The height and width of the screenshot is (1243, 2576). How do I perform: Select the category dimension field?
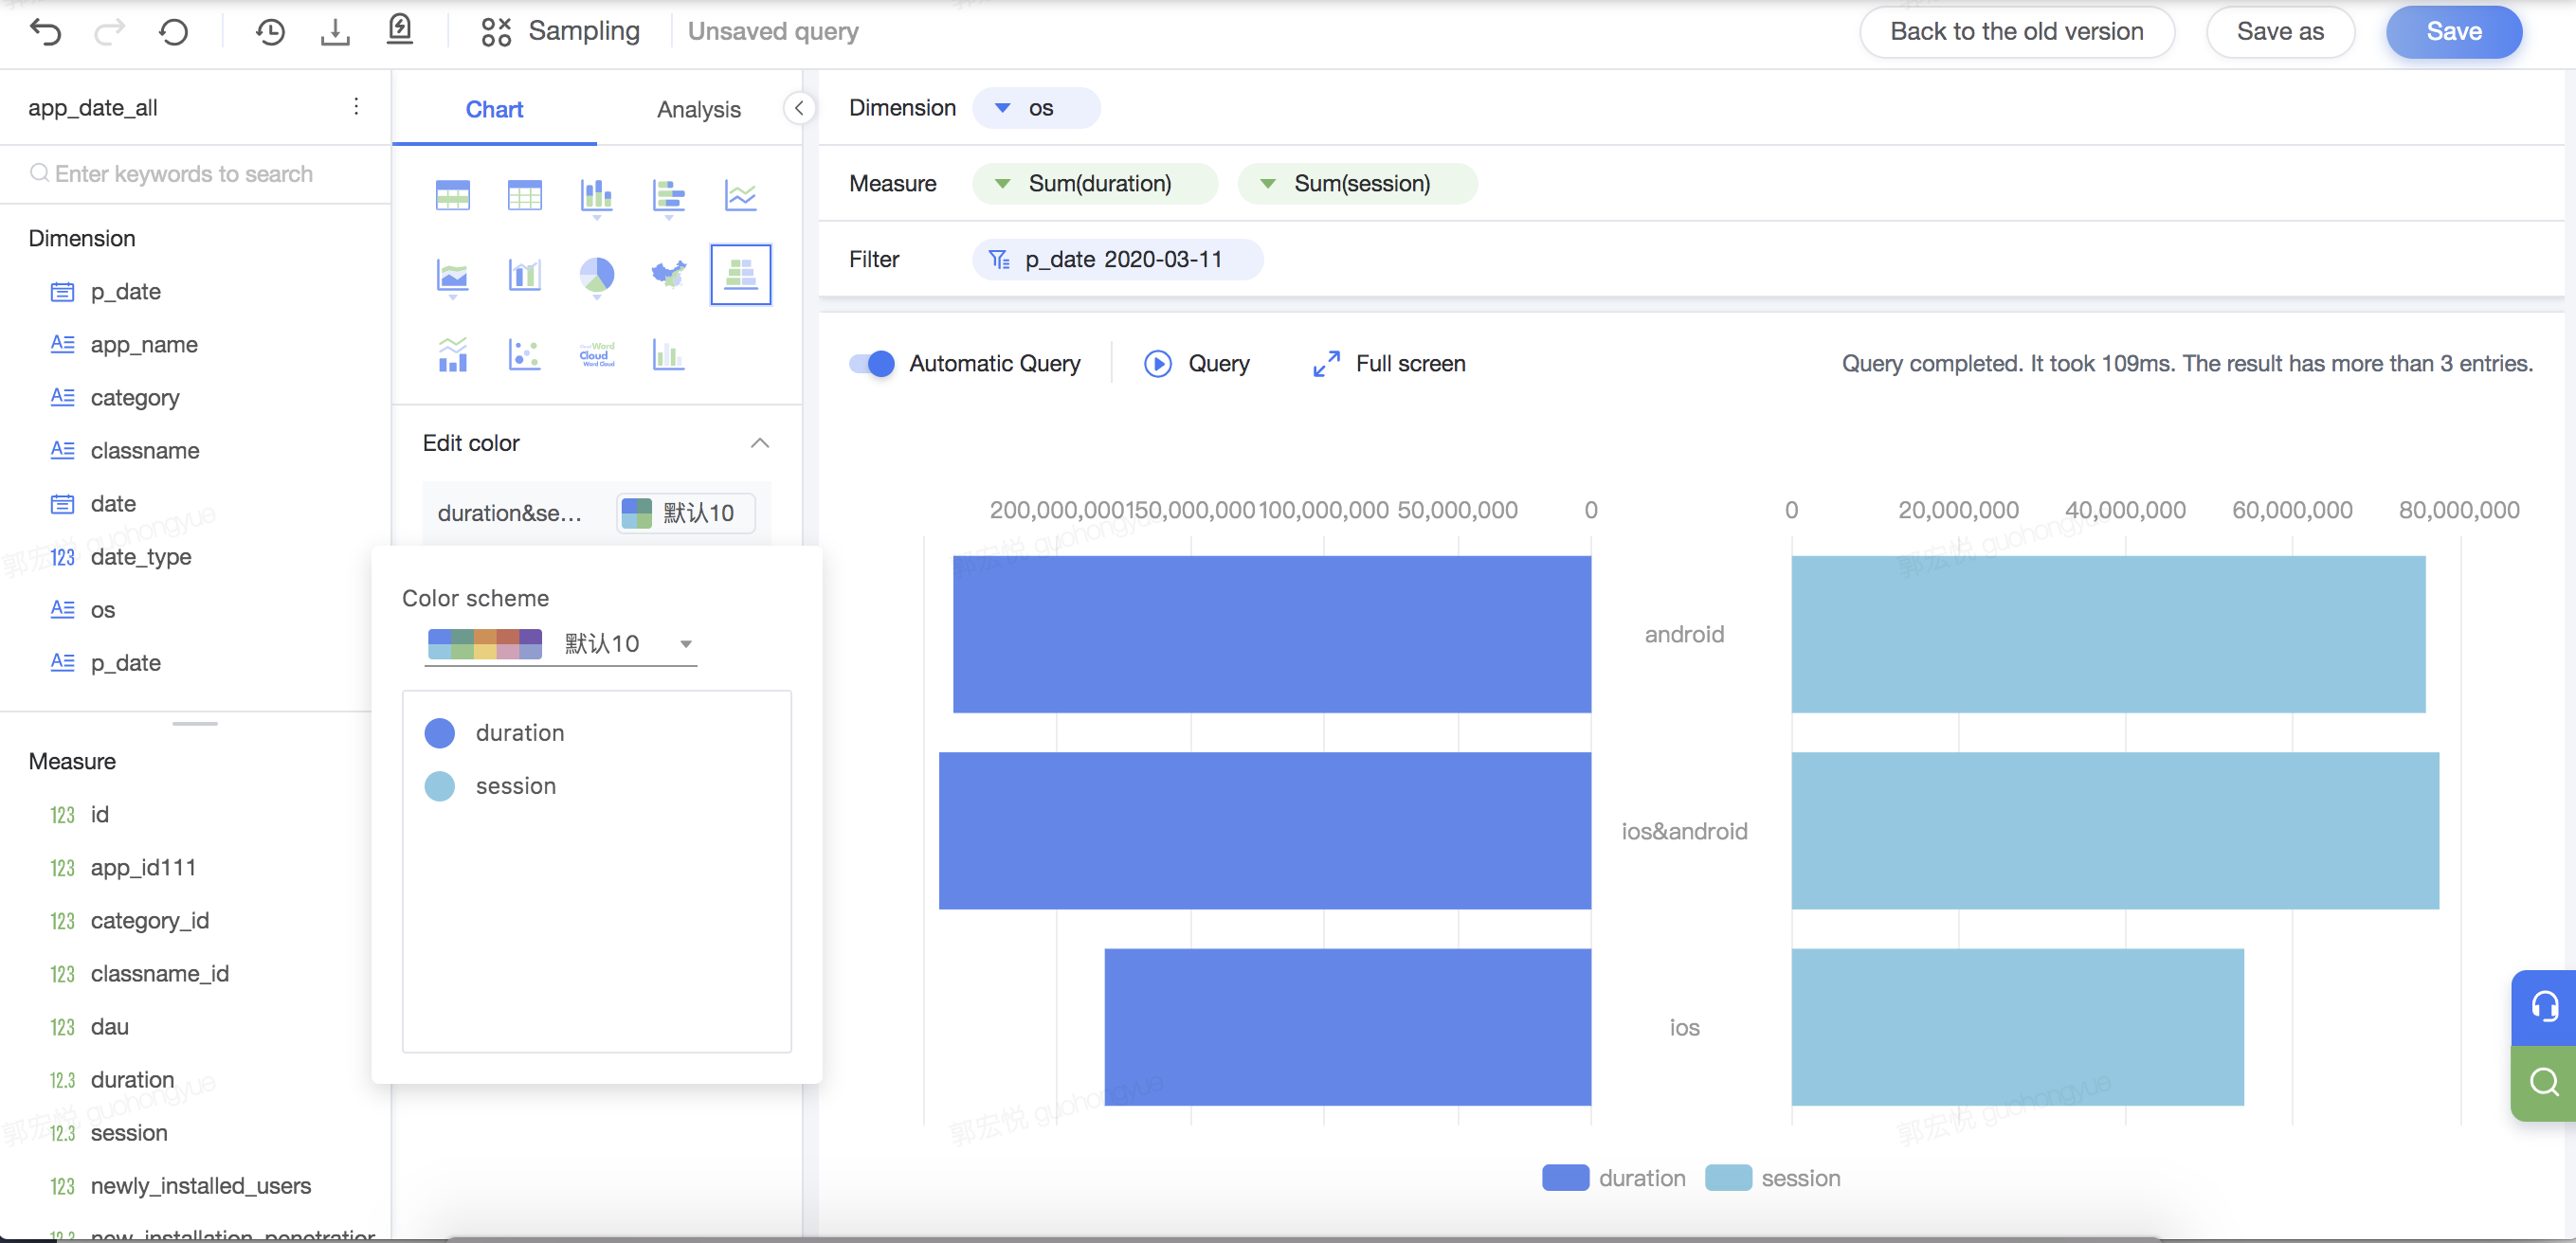click(x=135, y=398)
